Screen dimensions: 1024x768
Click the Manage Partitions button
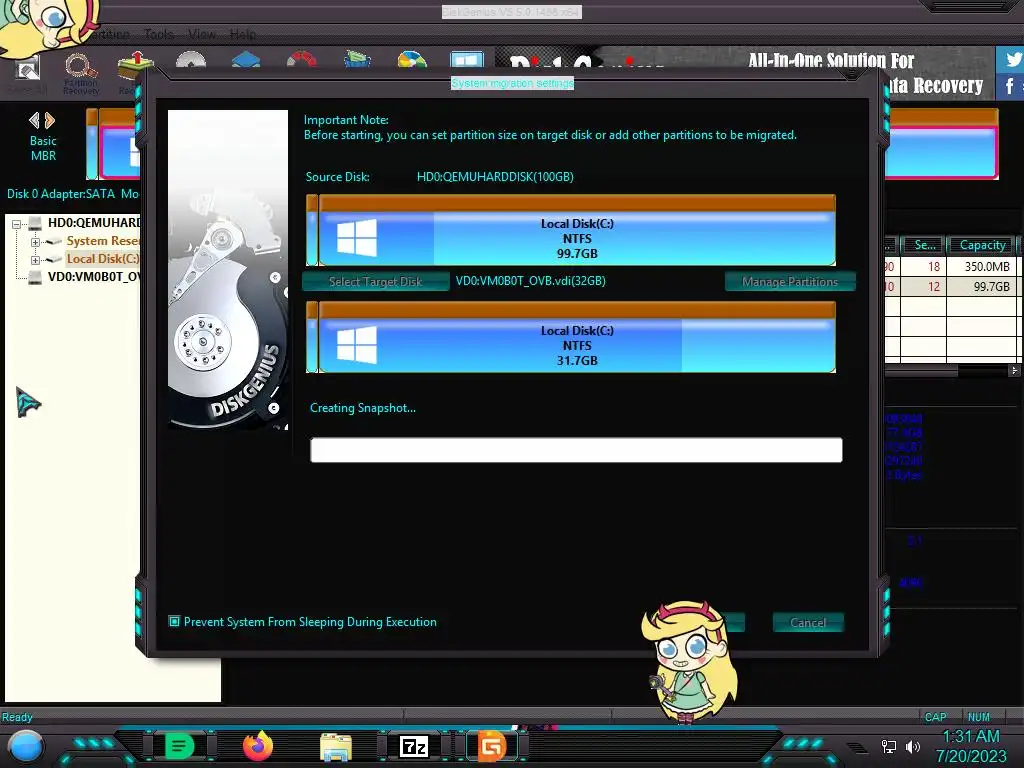(x=790, y=281)
